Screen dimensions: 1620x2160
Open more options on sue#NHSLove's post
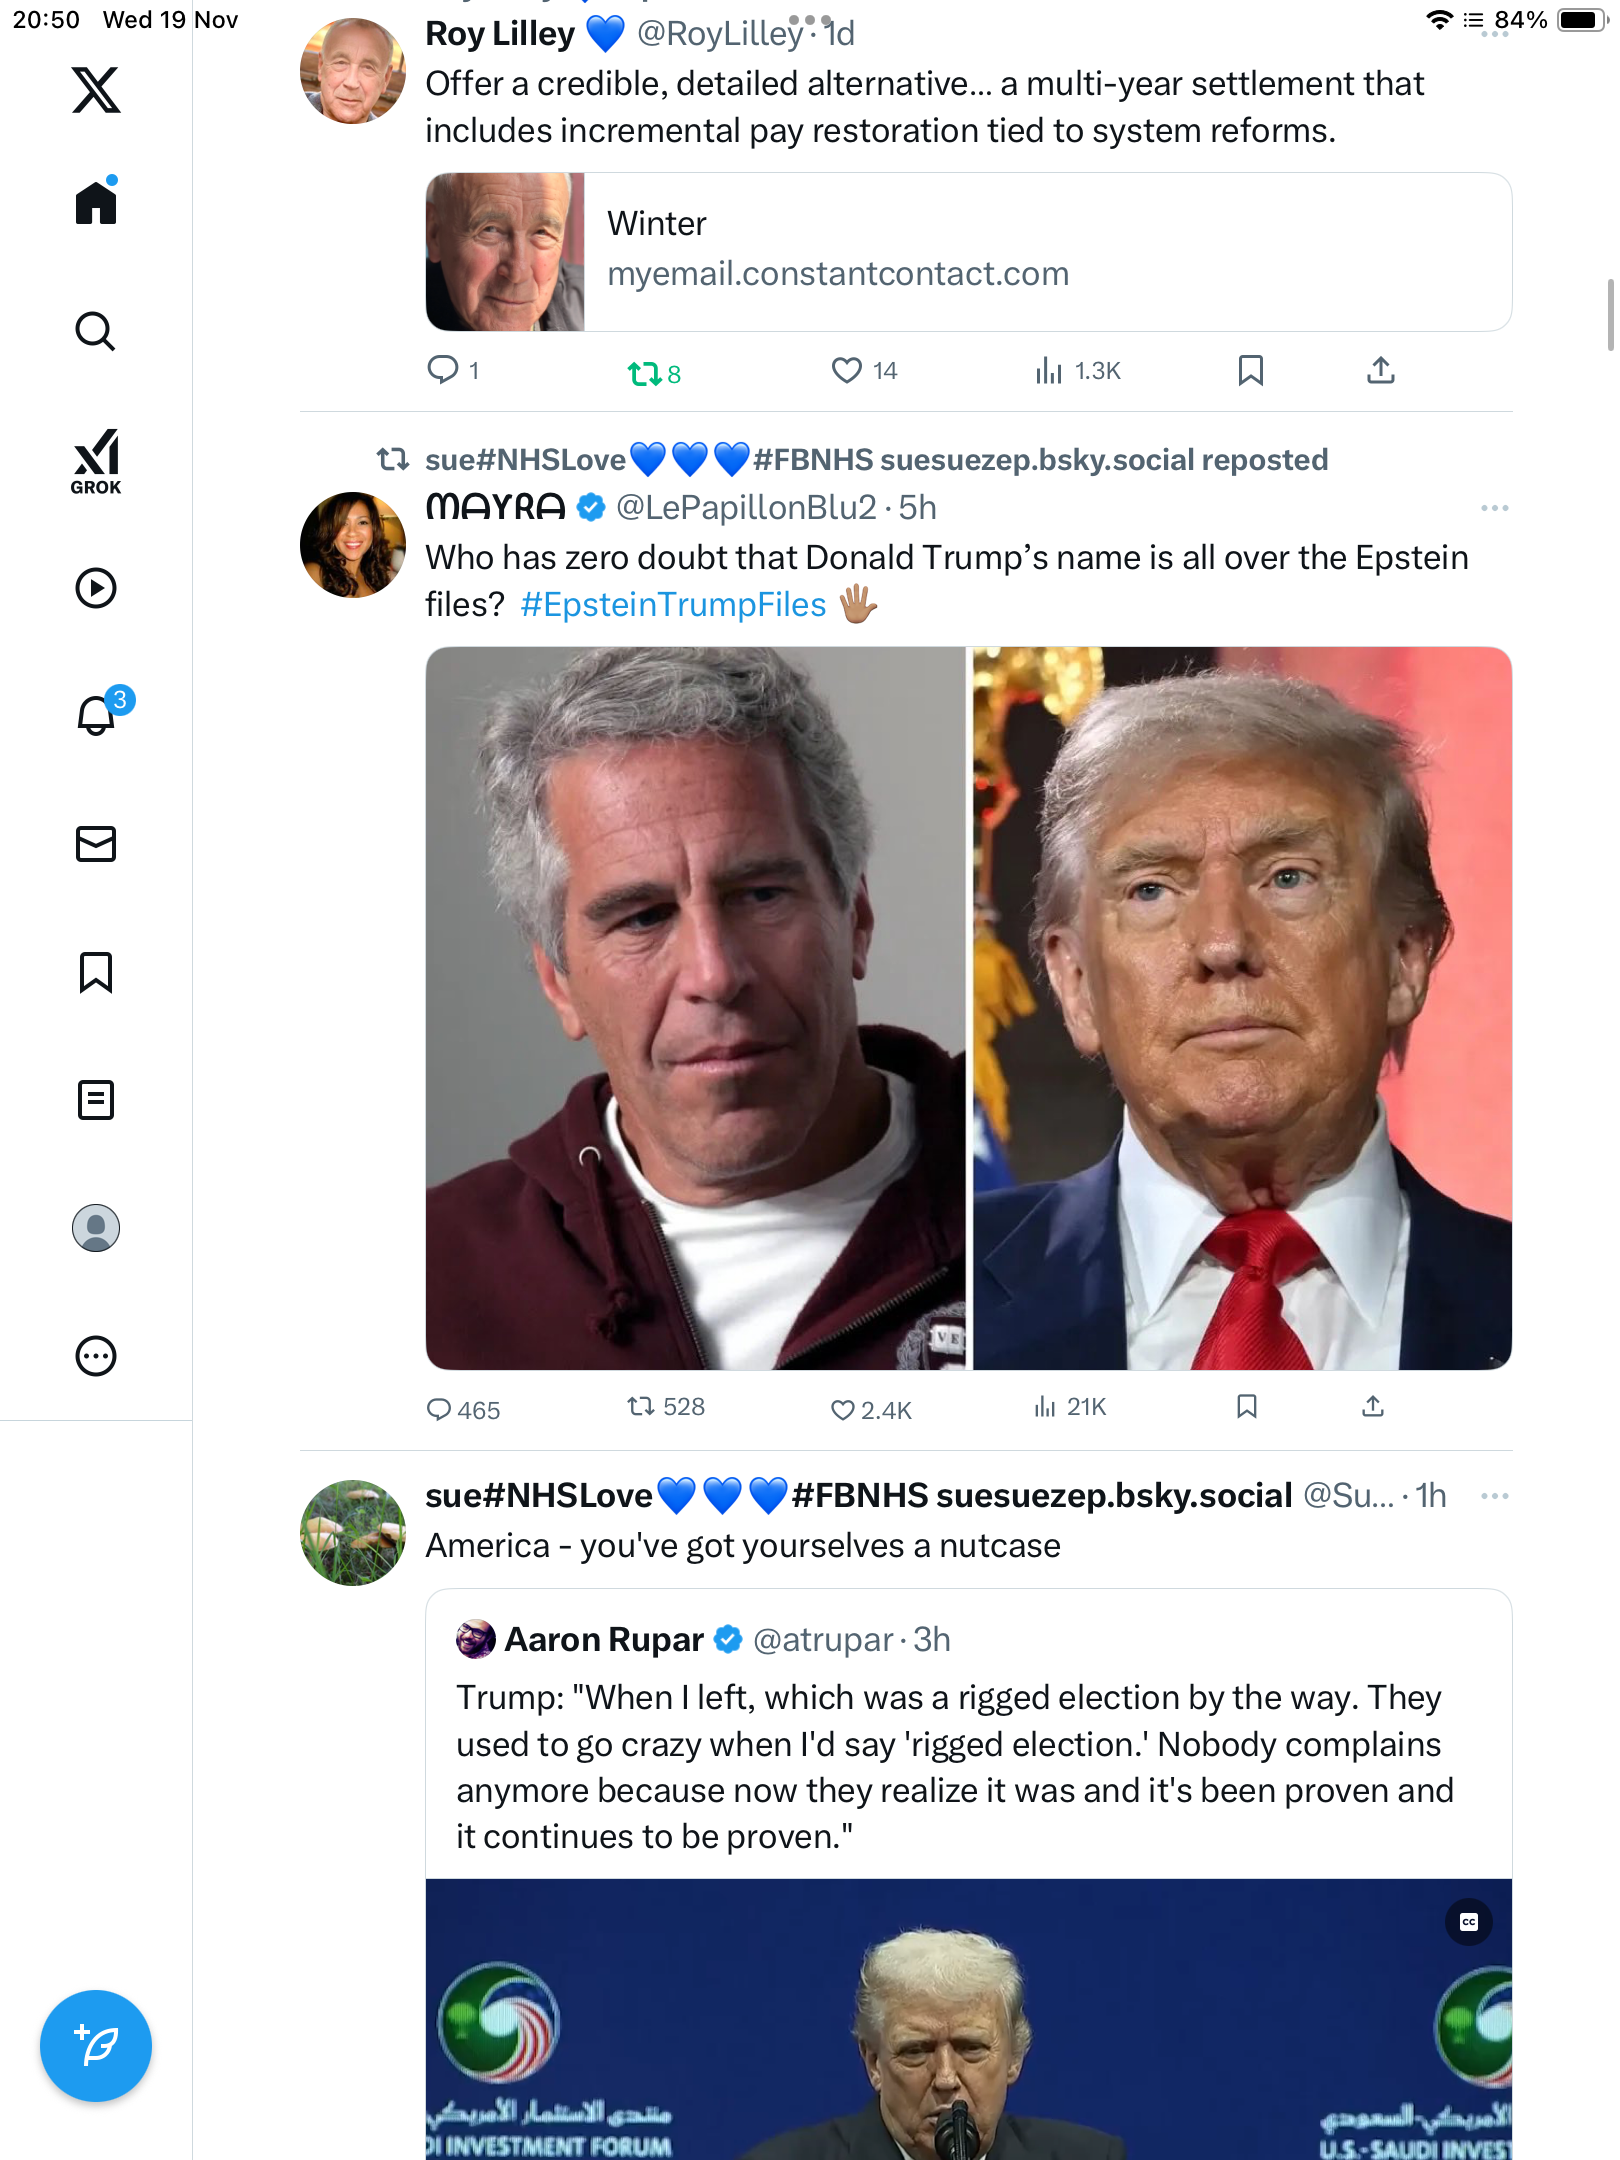click(1494, 1496)
